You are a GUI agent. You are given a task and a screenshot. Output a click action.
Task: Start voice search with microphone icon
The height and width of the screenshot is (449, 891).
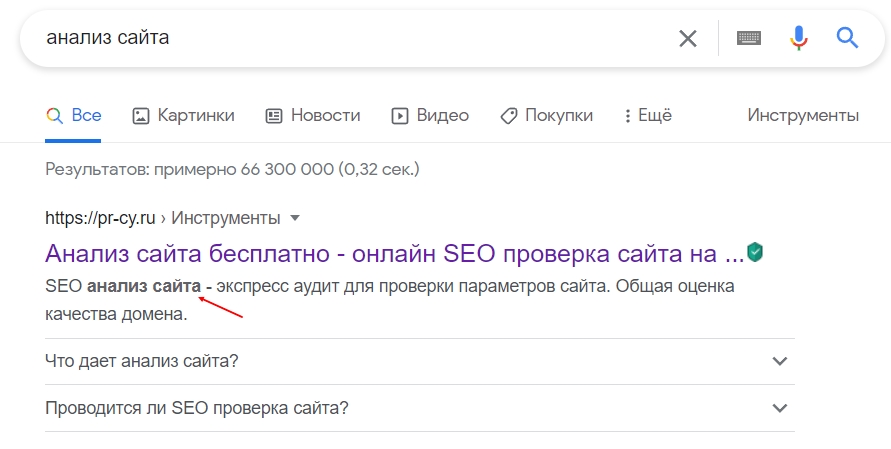click(798, 38)
